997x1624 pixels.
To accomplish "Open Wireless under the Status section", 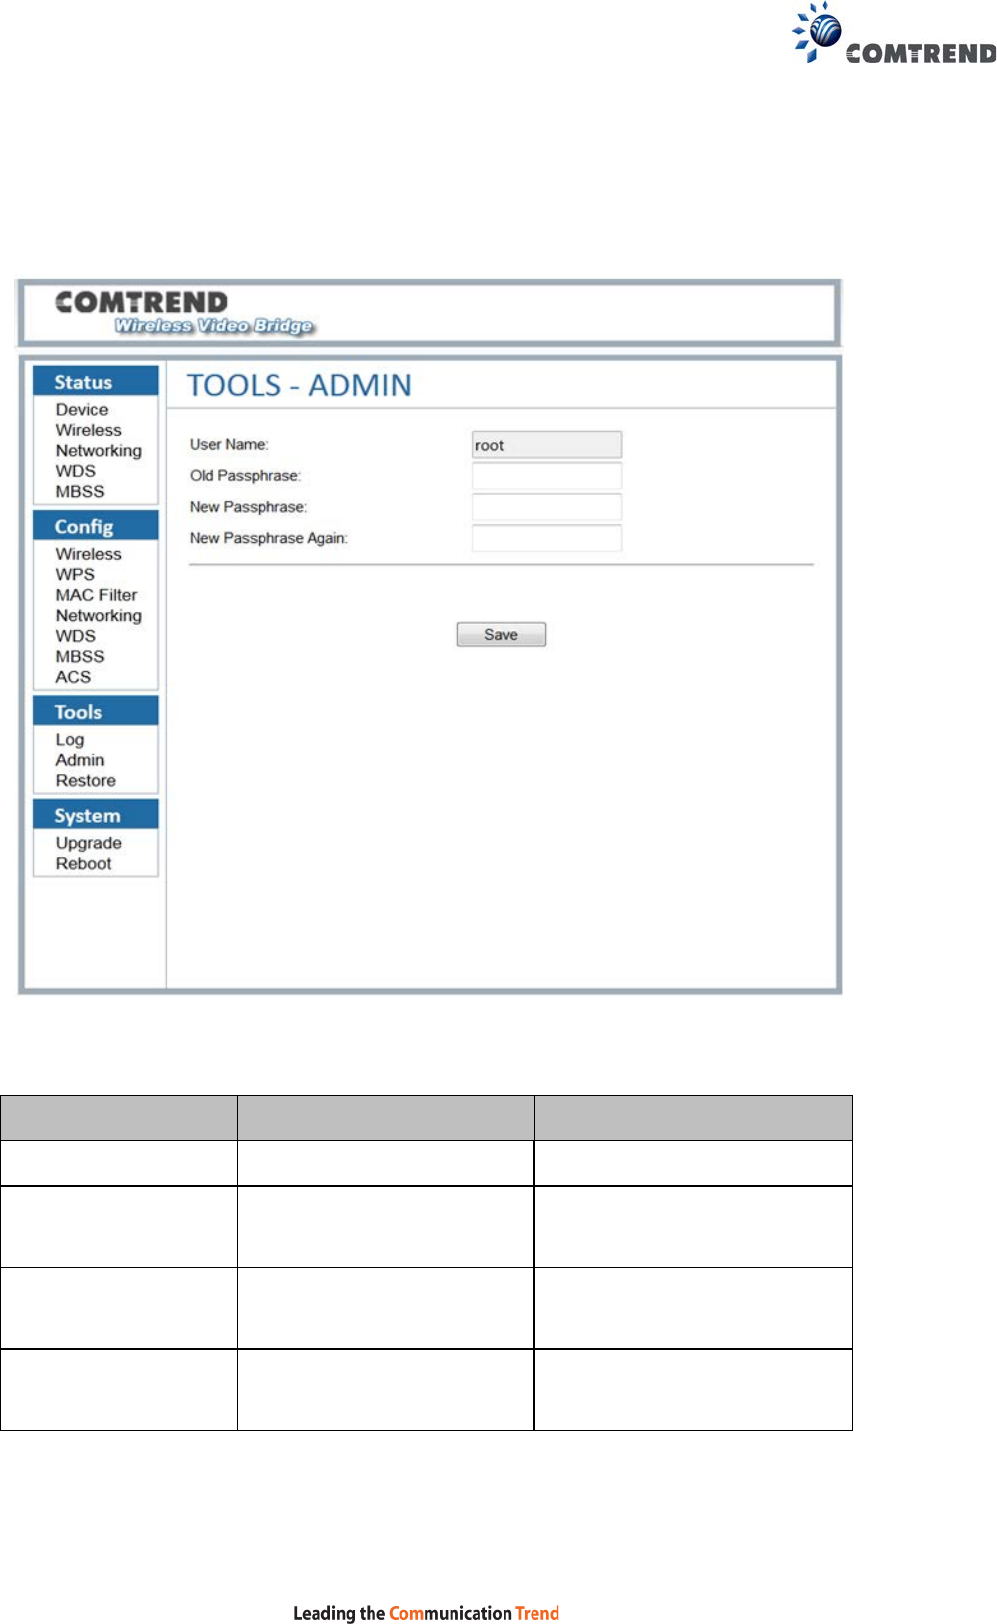I will tap(88, 430).
